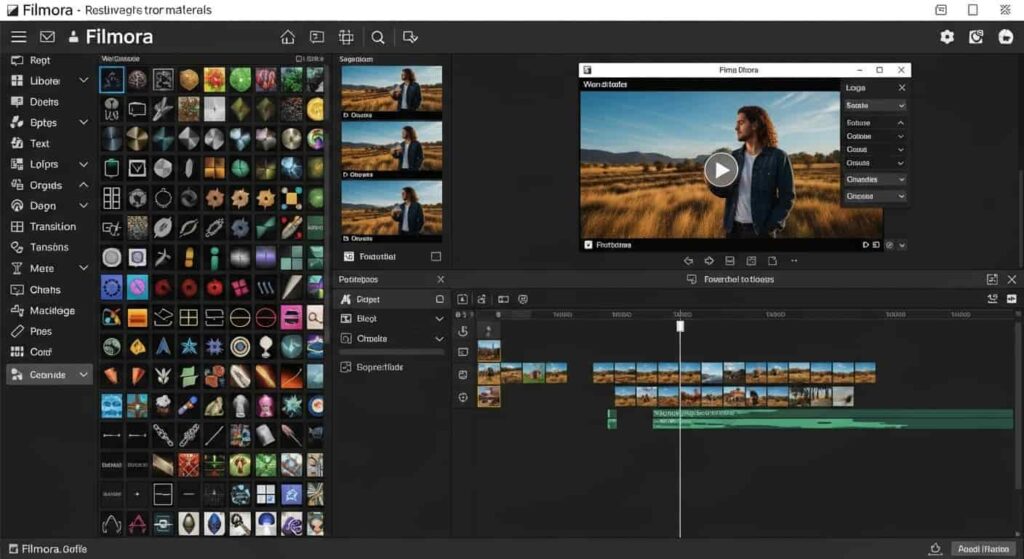Open the hamburger menu in the top bar
The height and width of the screenshot is (559, 1024).
coord(18,37)
